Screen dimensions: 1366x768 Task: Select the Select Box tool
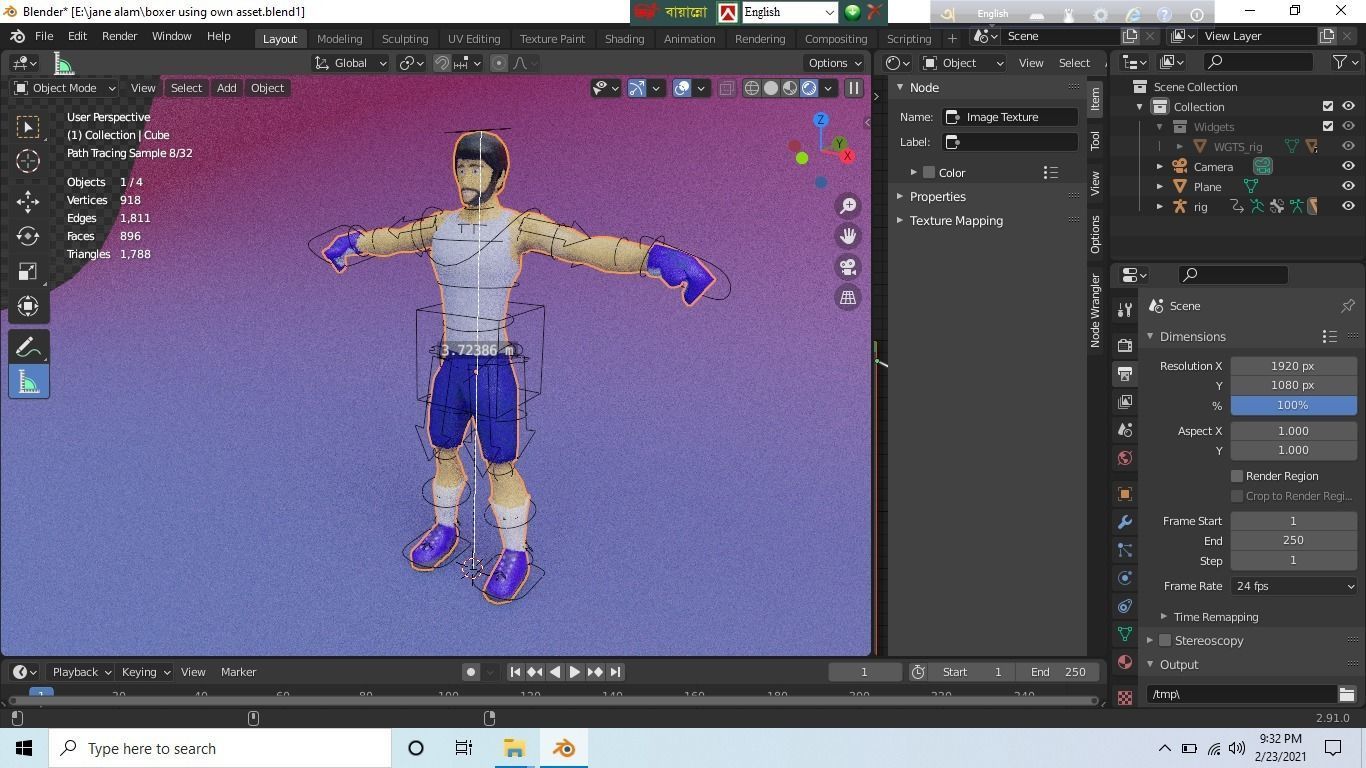coord(28,127)
